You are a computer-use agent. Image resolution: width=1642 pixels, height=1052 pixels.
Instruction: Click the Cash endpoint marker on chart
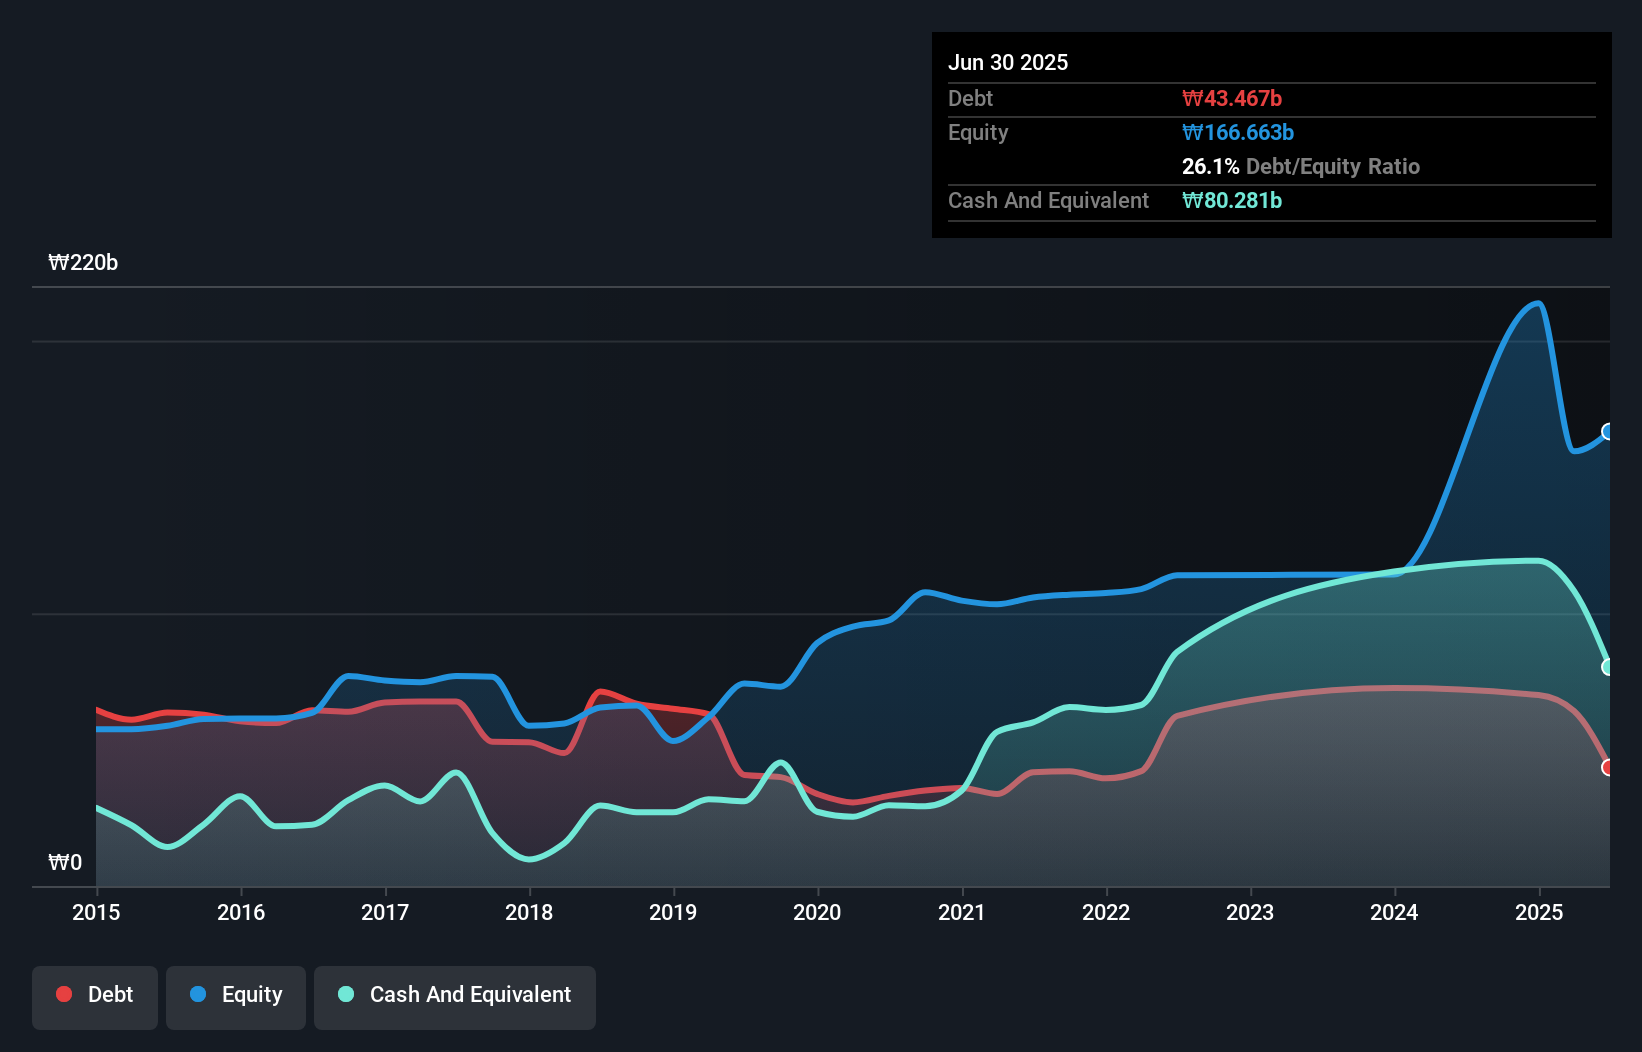click(x=1608, y=667)
